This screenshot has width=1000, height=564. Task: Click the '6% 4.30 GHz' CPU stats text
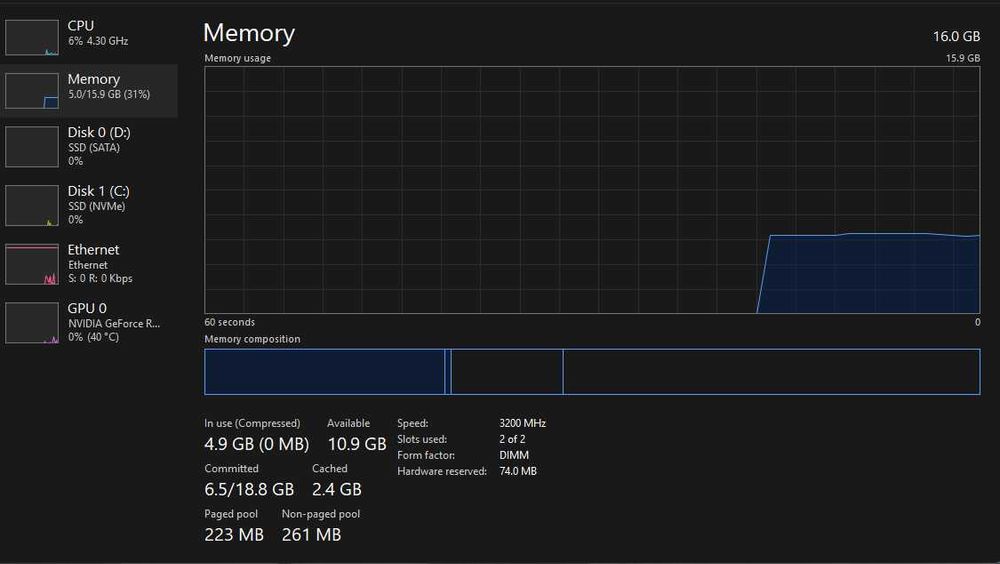(98, 41)
